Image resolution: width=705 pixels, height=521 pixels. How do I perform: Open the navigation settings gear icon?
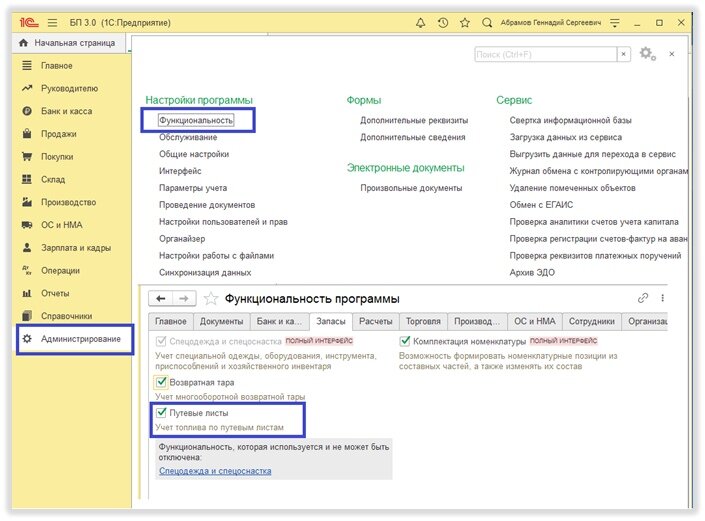coord(647,54)
